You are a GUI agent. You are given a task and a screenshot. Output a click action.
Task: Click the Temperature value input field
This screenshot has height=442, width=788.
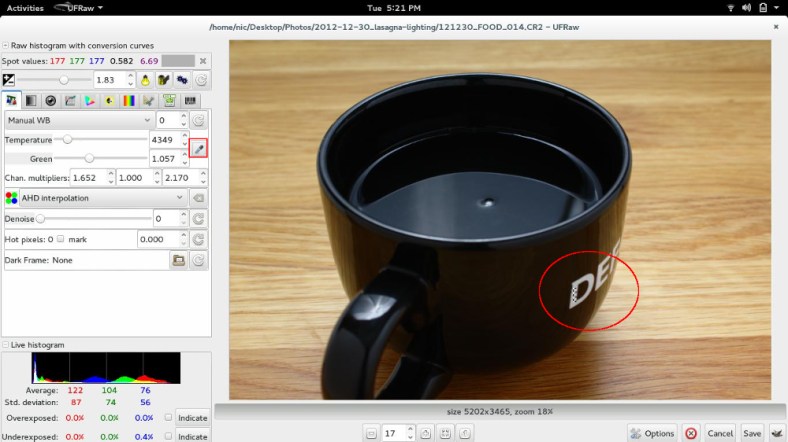[164, 140]
